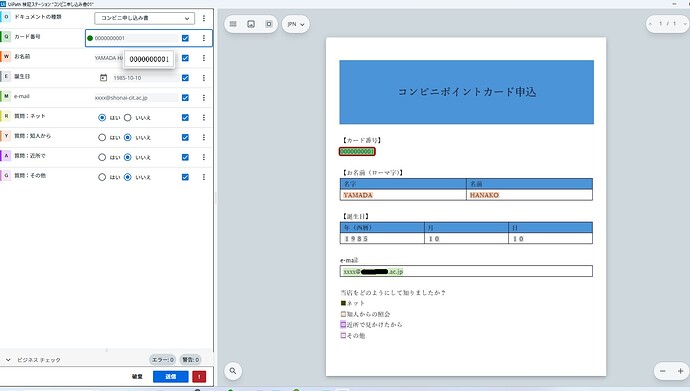Open the JPN language dropdown
The height and width of the screenshot is (391, 690).
[x=296, y=24]
